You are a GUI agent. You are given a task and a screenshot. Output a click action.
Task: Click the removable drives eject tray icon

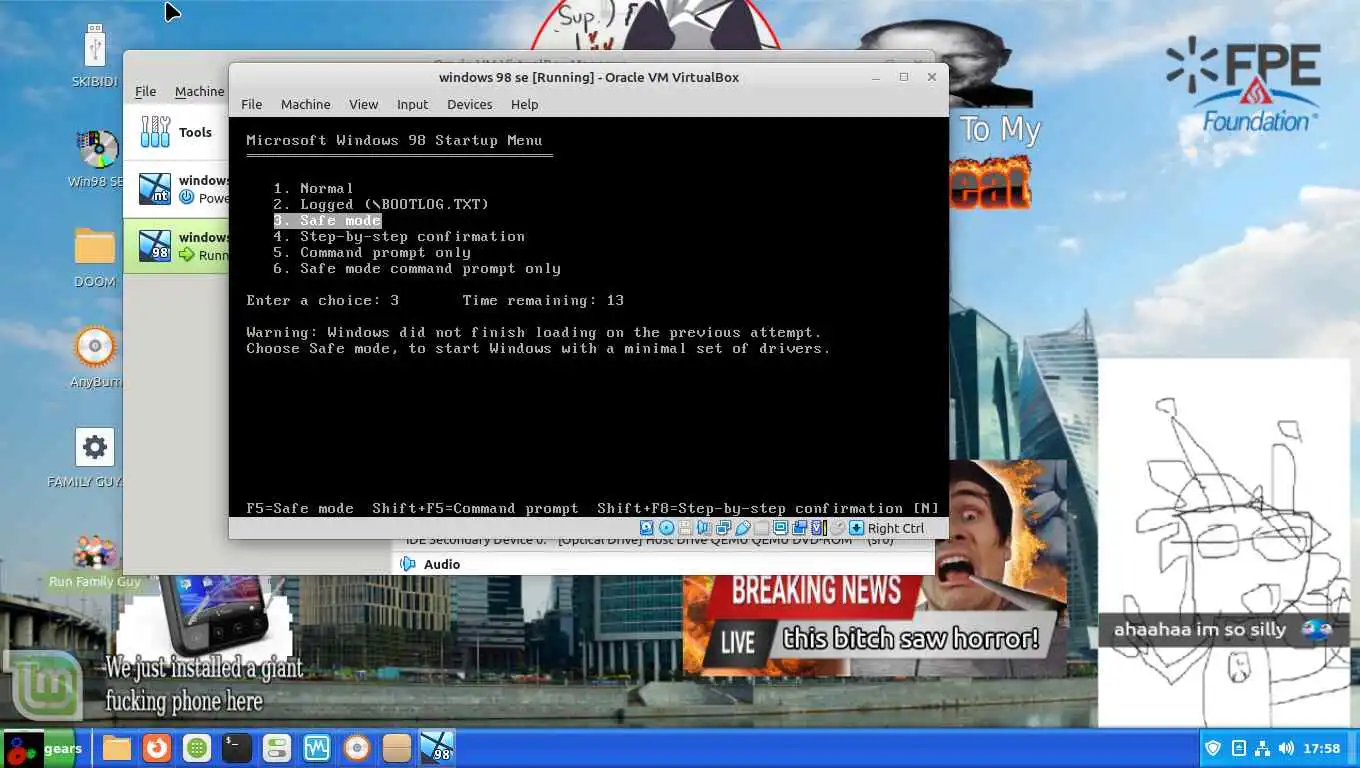pyautogui.click(x=1238, y=748)
